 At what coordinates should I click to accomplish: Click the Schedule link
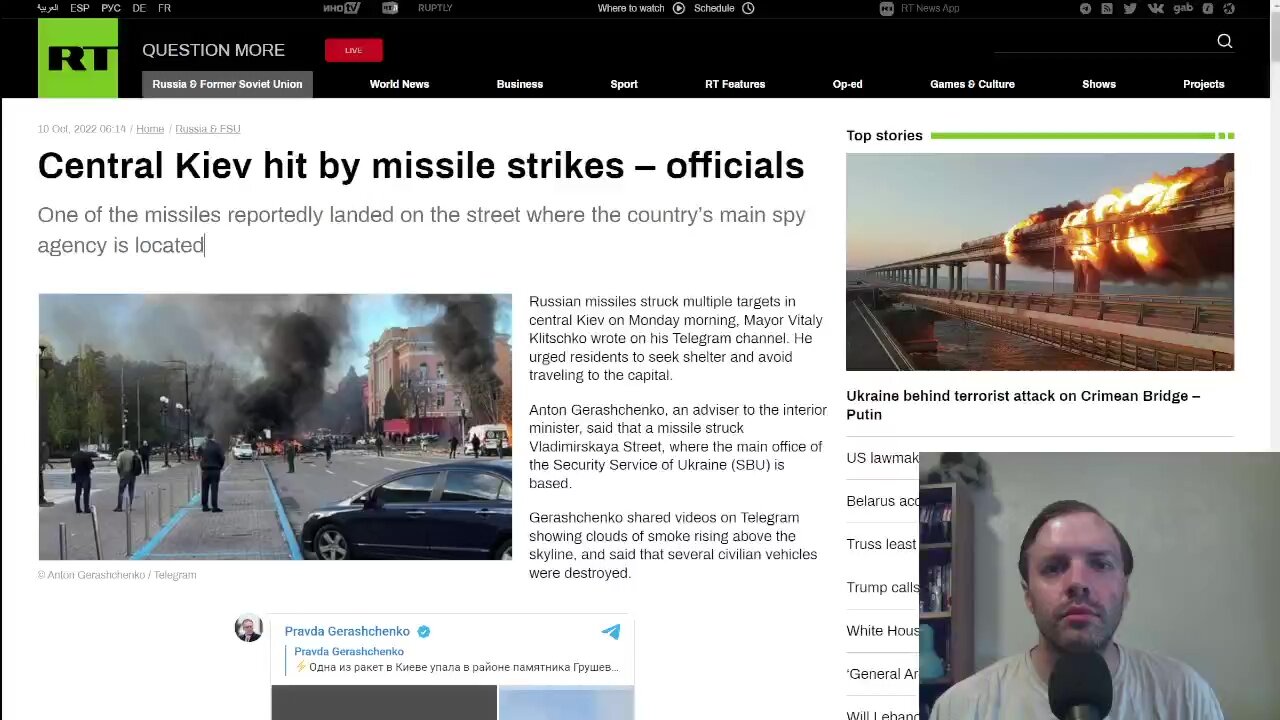[x=714, y=8]
